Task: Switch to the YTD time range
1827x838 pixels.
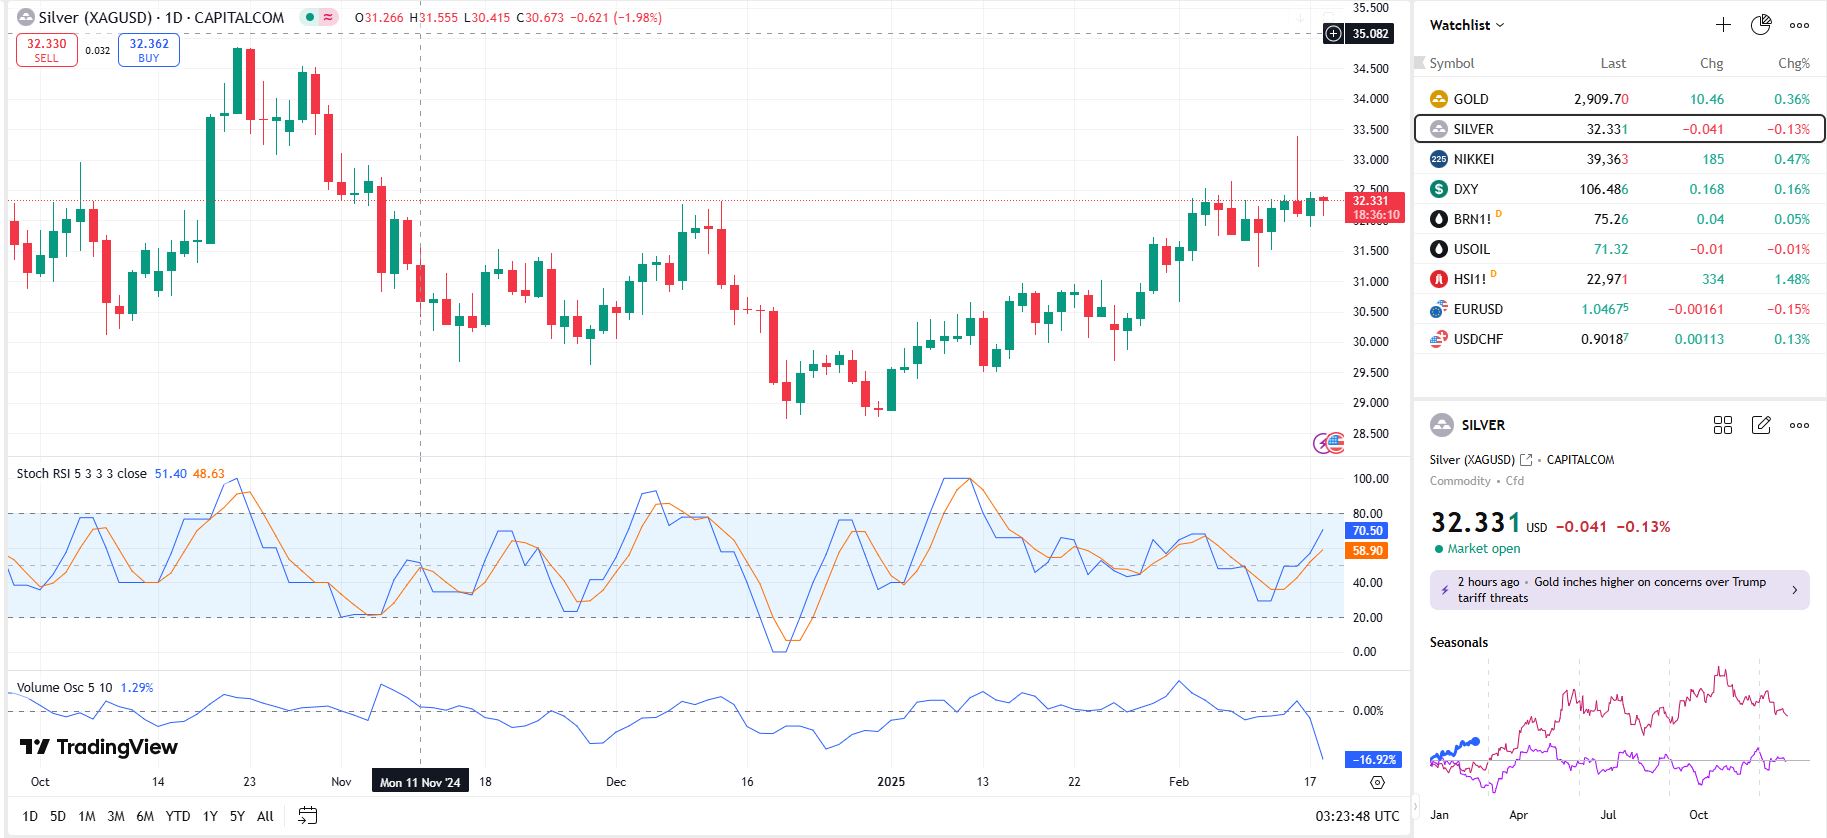Action: [178, 816]
